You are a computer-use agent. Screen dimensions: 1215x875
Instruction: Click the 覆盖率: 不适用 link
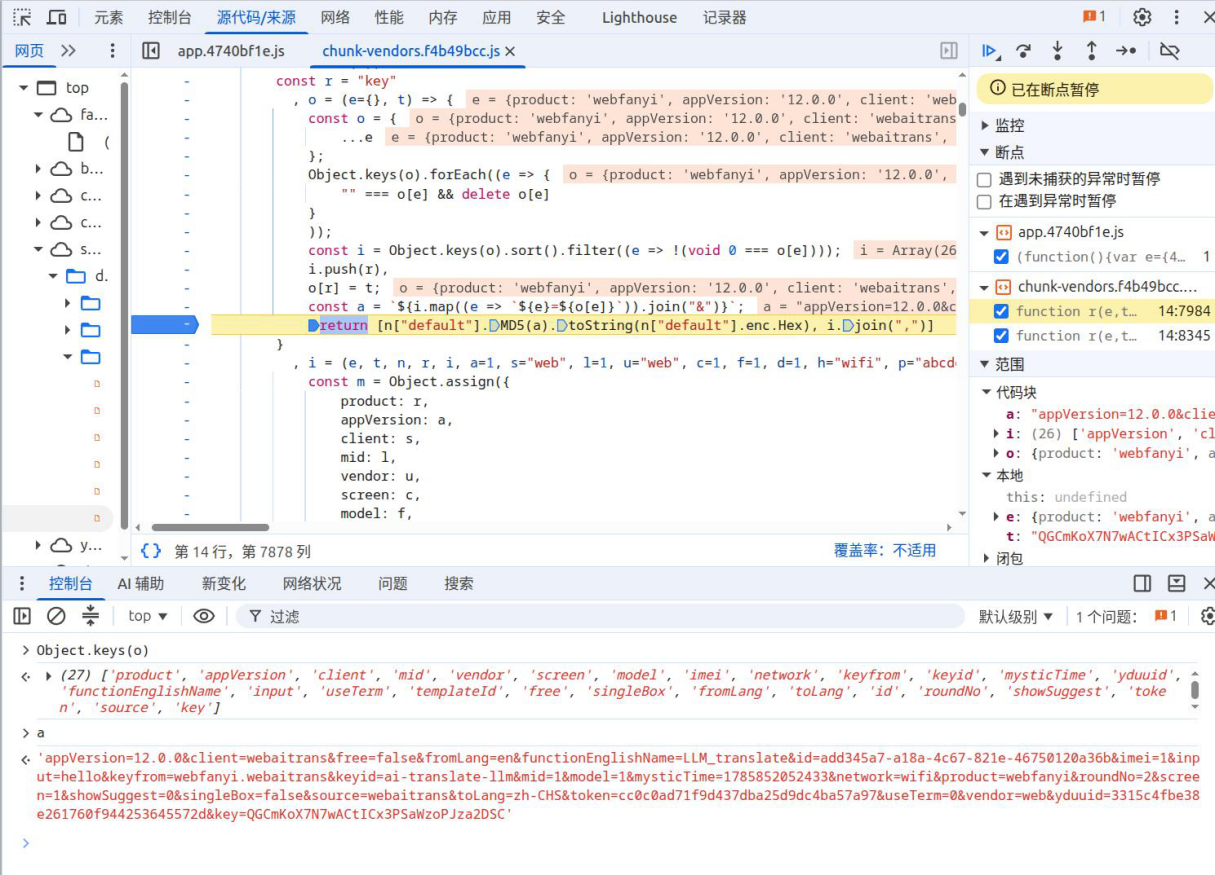point(885,550)
